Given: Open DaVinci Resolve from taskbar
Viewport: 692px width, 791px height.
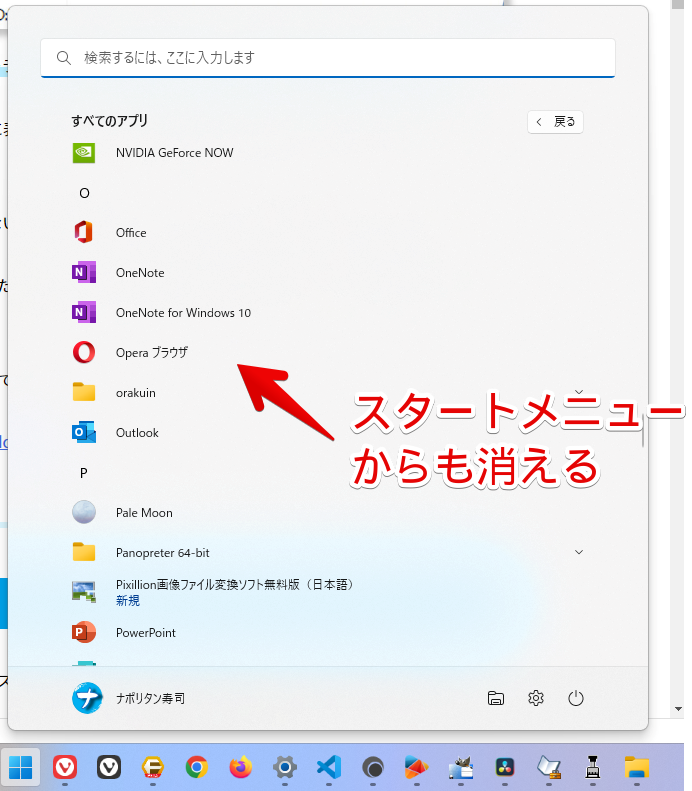Looking at the screenshot, I should tap(505, 767).
